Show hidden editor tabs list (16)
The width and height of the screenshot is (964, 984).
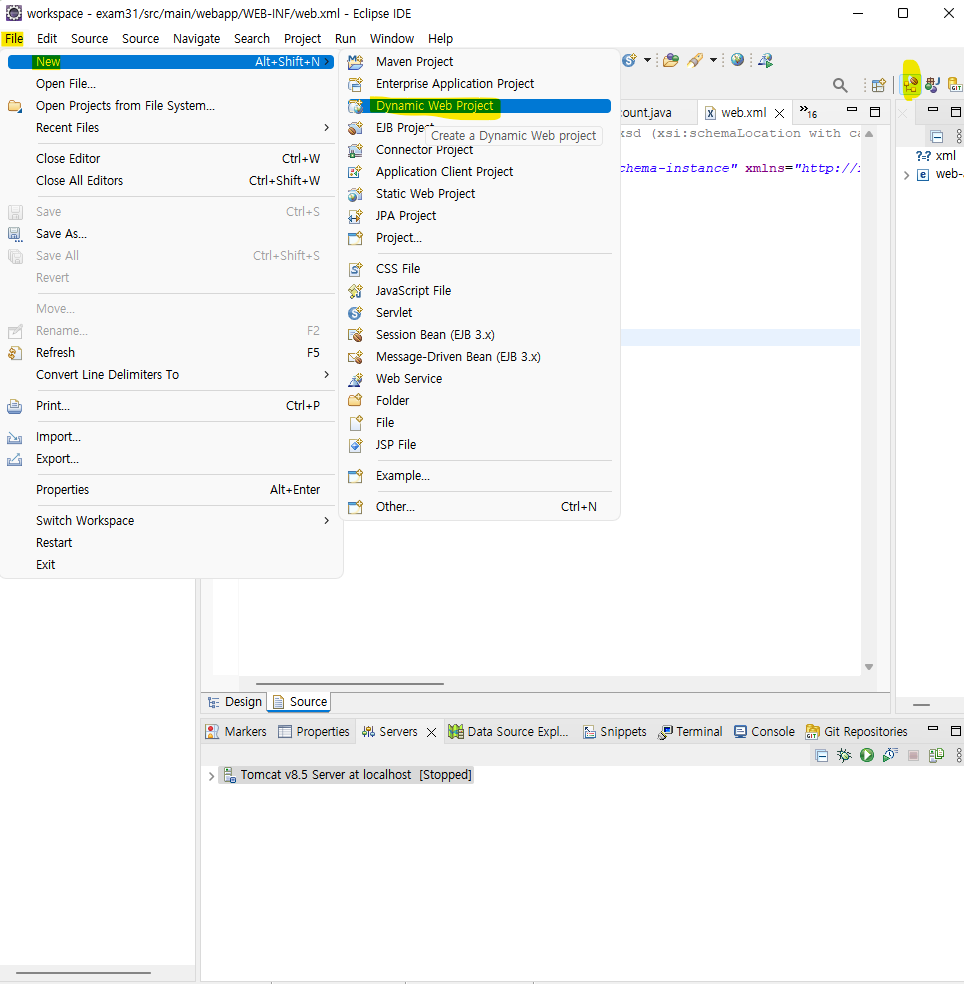pyautogui.click(x=808, y=112)
